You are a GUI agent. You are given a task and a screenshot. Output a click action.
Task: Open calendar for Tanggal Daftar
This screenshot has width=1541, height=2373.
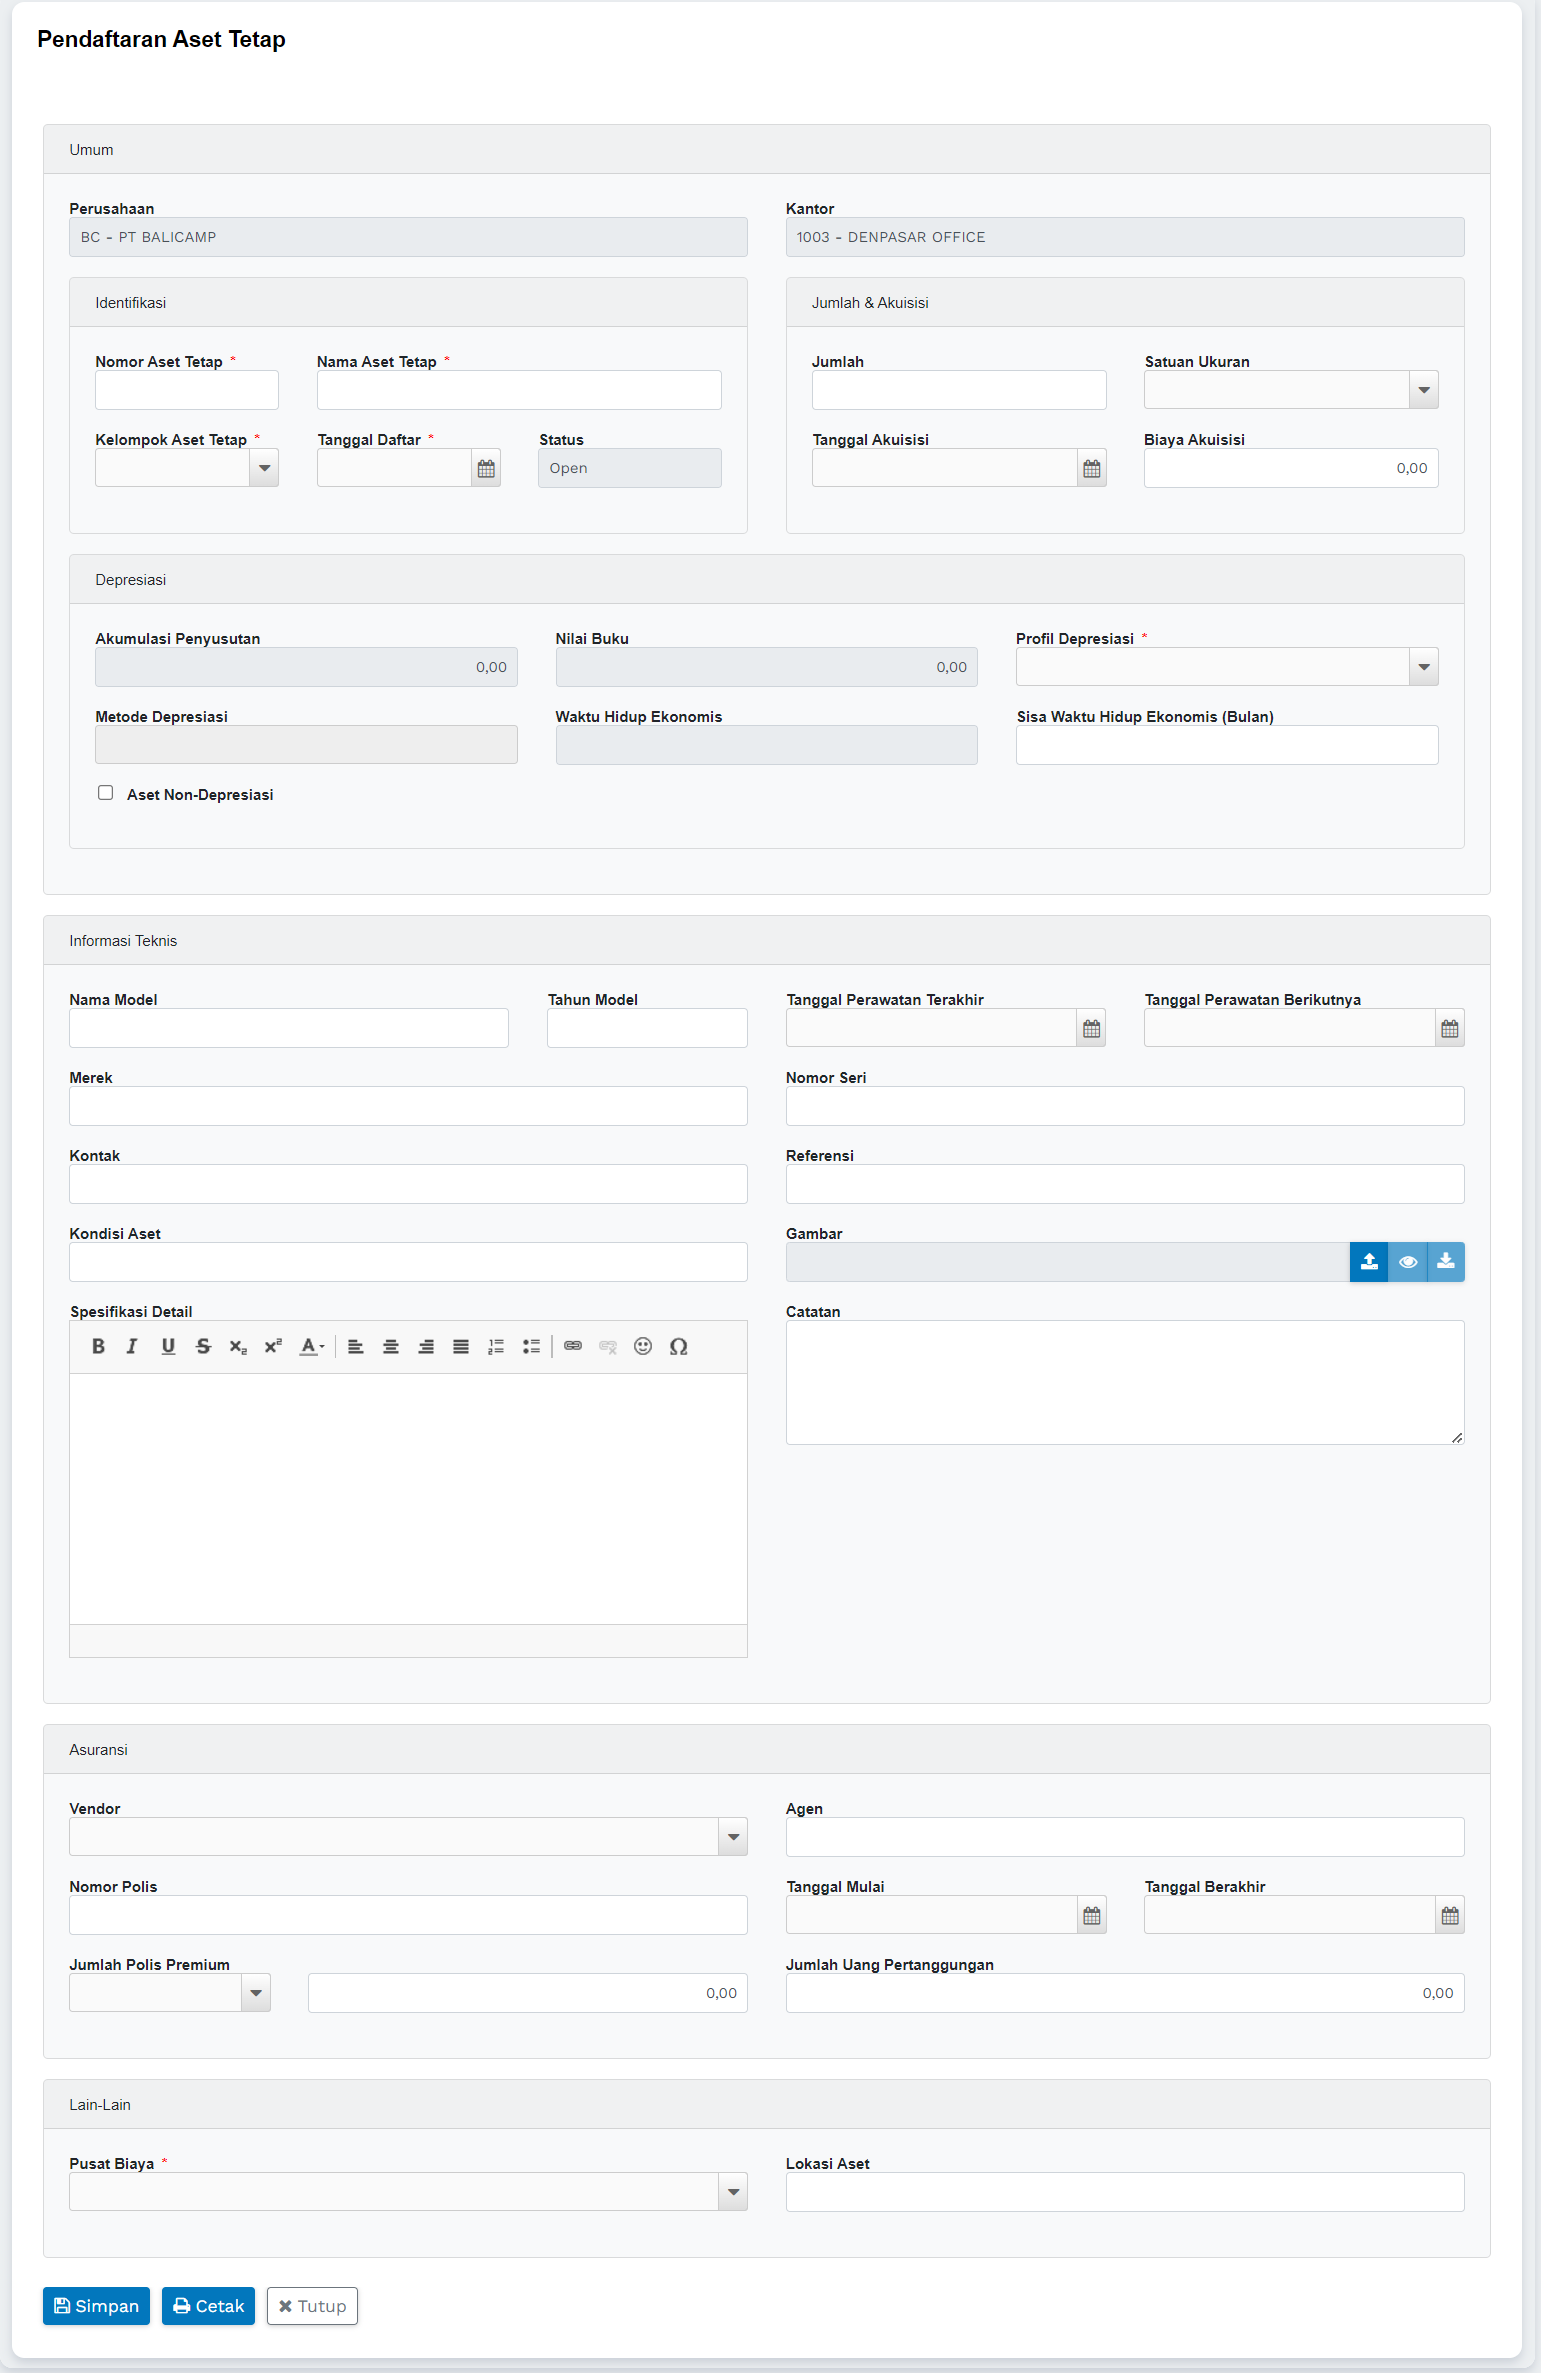[x=486, y=468]
